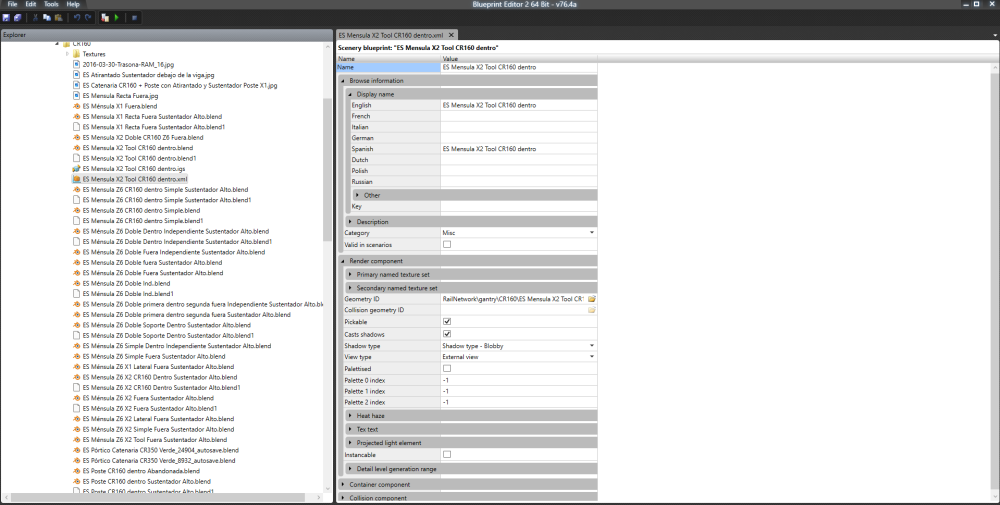Click image icon of ES Atirantado Sustentador debajo de la viga.jpg

click(x=77, y=75)
